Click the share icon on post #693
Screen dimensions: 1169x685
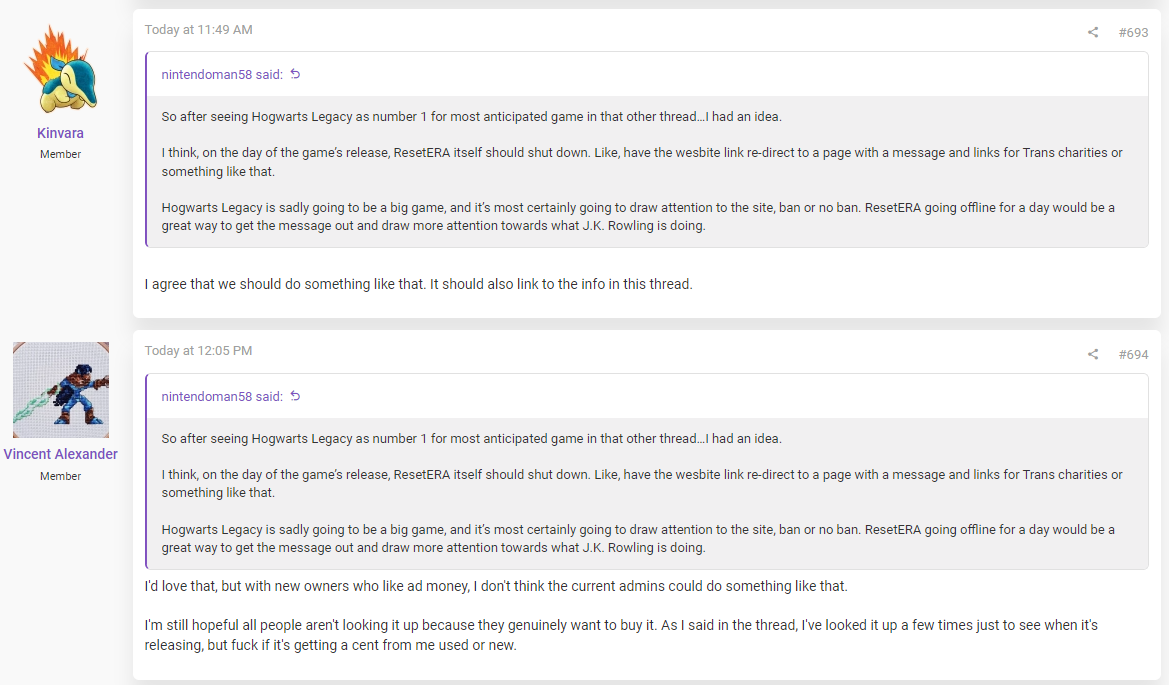1093,32
